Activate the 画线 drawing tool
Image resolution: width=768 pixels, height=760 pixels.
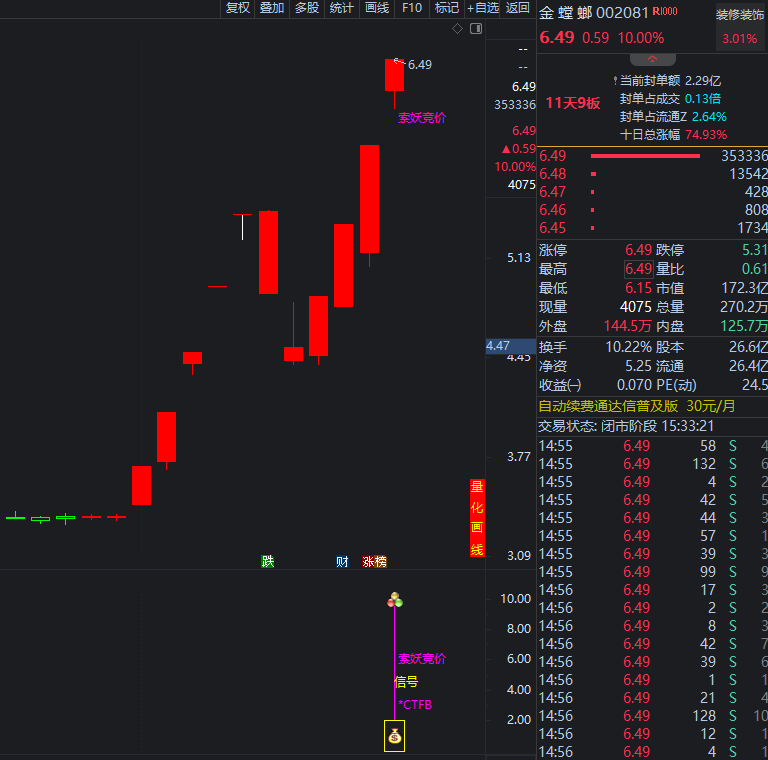(377, 8)
